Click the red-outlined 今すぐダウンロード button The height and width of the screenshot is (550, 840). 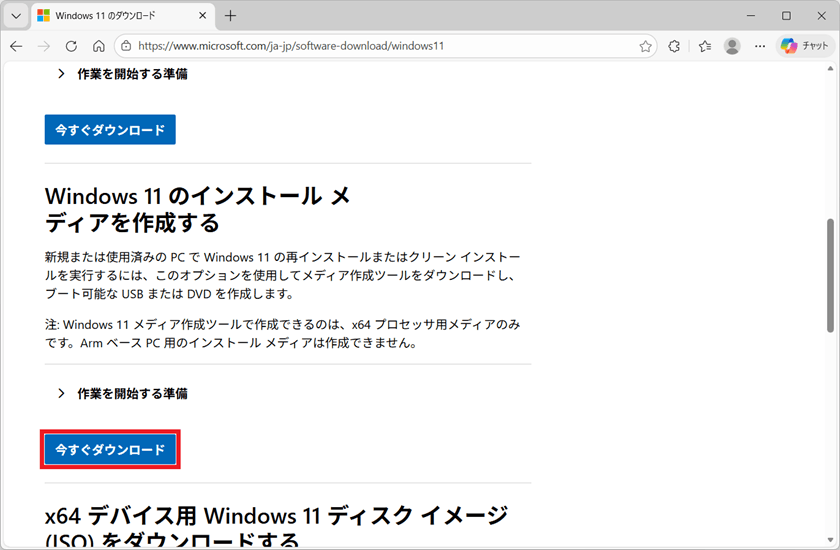[110, 450]
